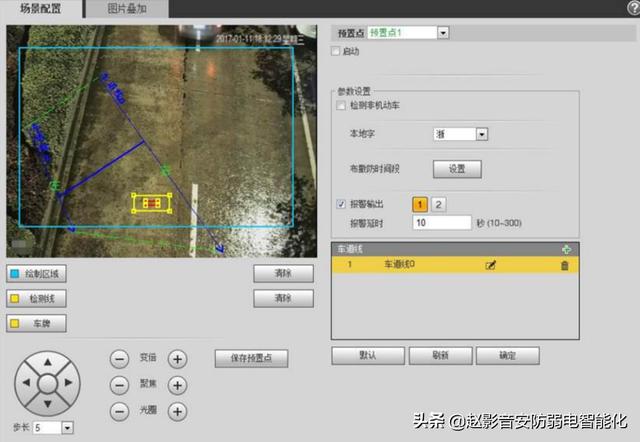Click the 设置 schedule button
This screenshot has height=442, width=640.
[457, 169]
